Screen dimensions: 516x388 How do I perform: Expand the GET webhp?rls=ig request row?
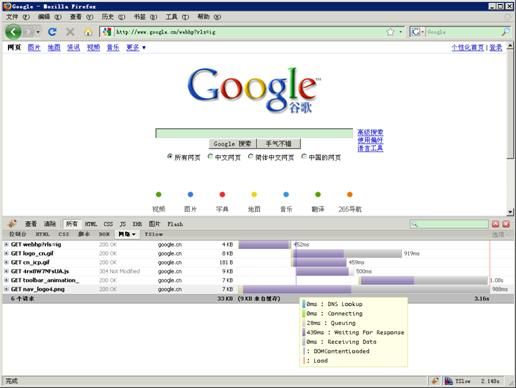coord(6,244)
